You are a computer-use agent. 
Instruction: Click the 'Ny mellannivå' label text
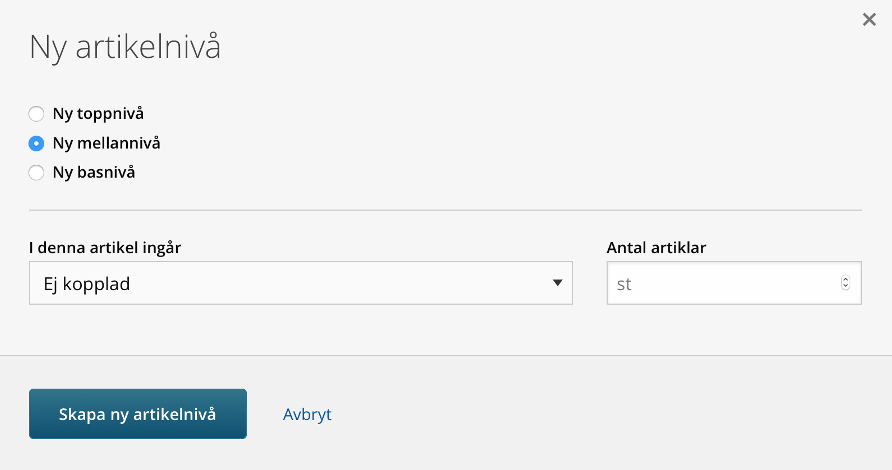106,143
